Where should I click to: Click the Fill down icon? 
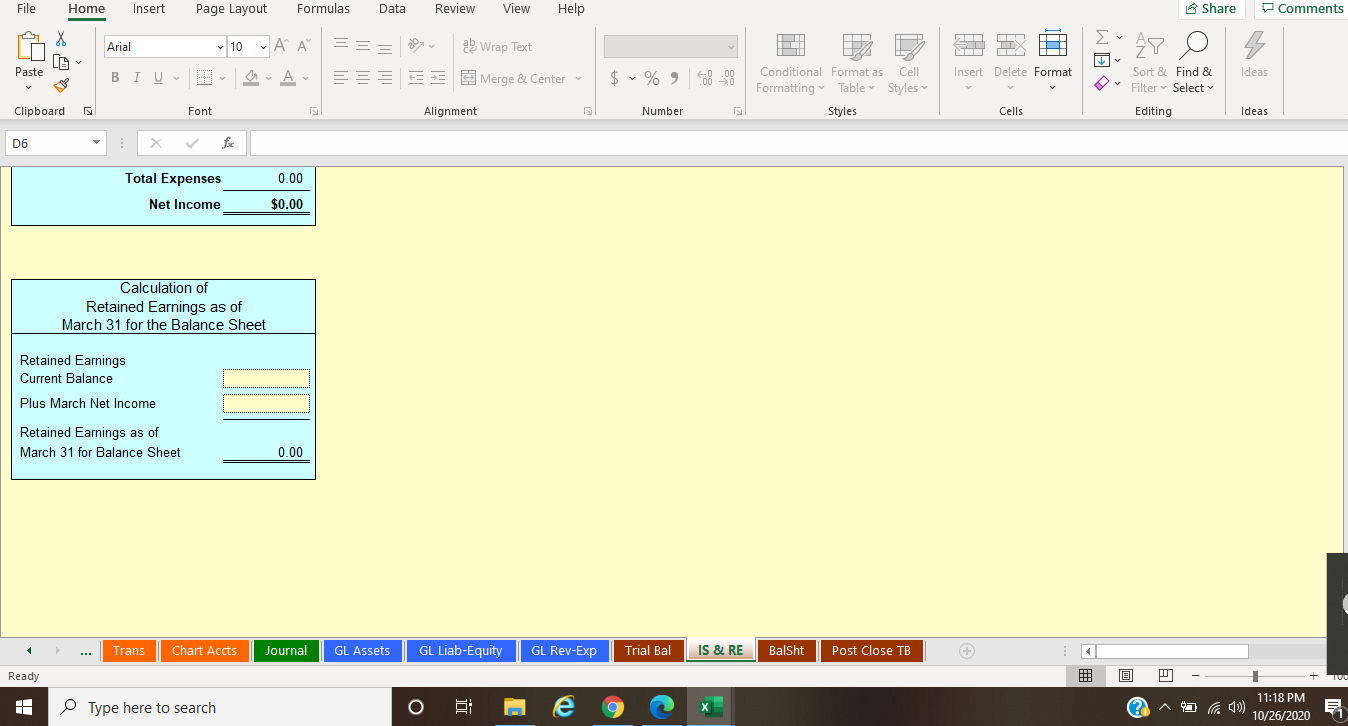pyautogui.click(x=1101, y=60)
